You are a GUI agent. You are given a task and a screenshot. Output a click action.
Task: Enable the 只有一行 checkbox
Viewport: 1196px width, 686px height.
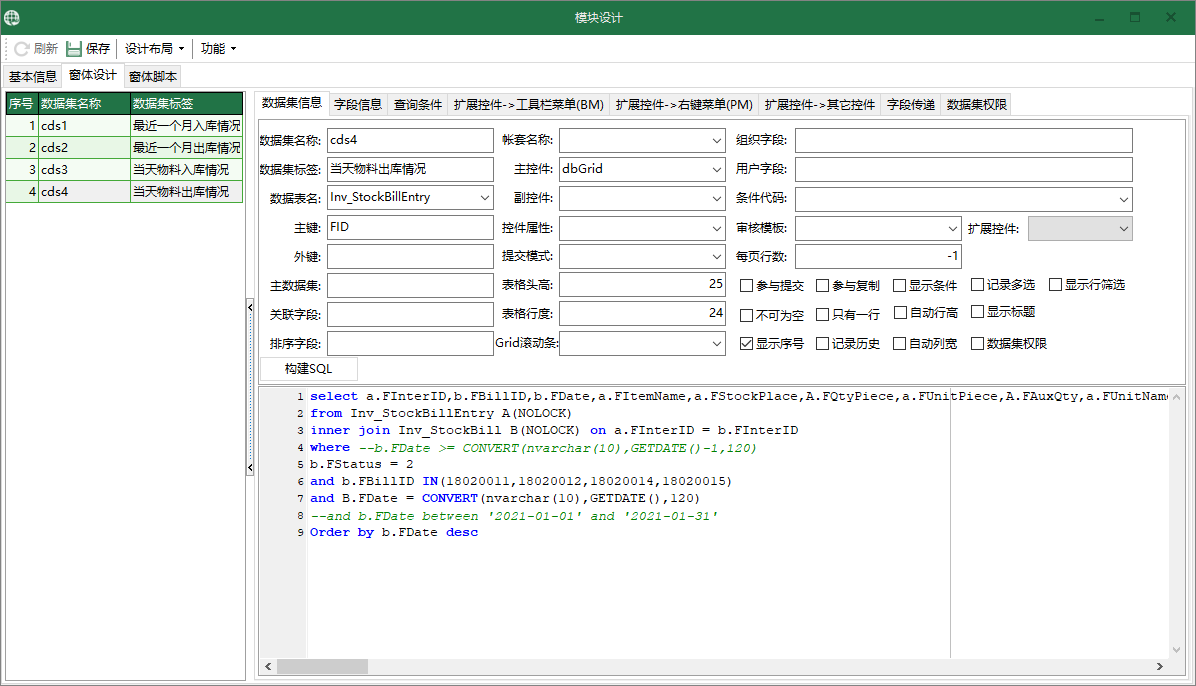[x=822, y=314]
